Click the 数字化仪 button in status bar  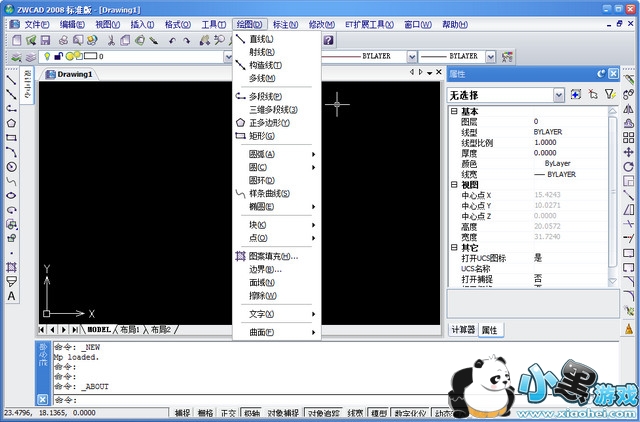tap(410, 413)
